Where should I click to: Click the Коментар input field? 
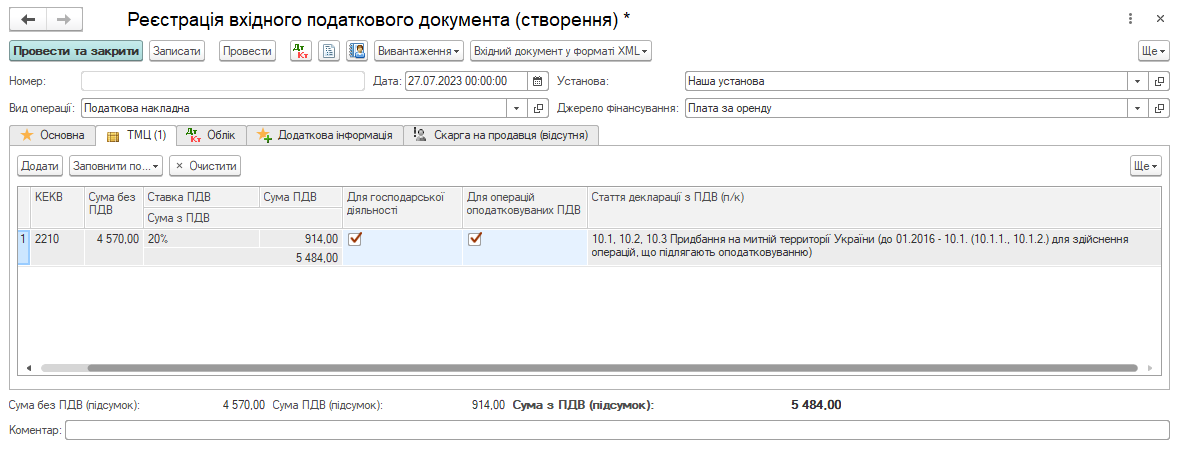pyautogui.click(x=616, y=430)
